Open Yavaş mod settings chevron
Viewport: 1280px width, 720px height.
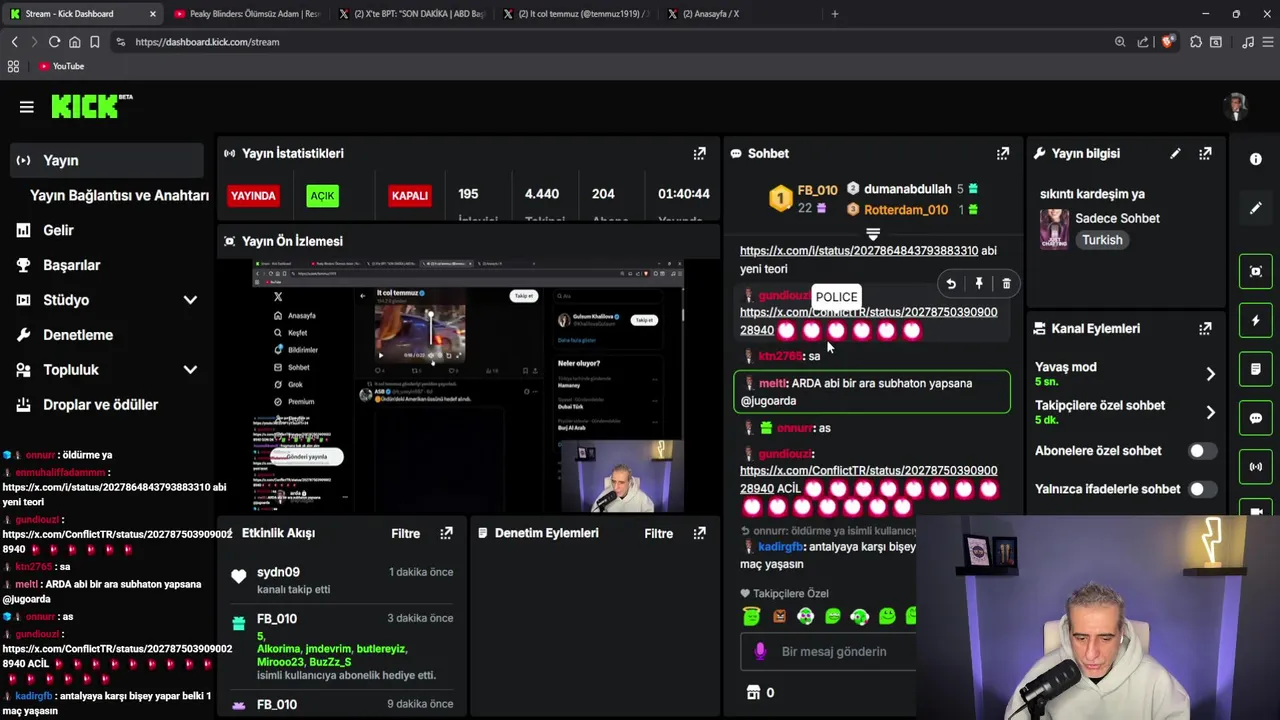pos(1210,374)
